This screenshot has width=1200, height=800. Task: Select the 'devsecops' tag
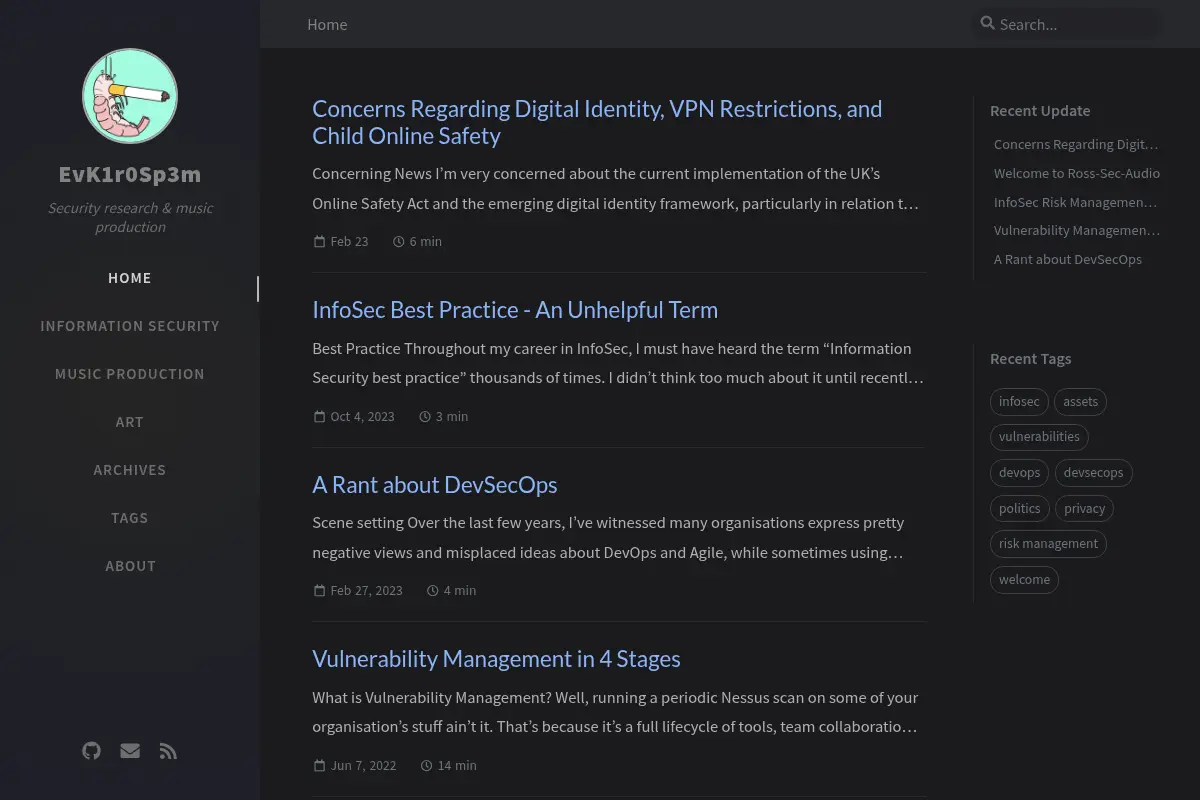(1093, 472)
